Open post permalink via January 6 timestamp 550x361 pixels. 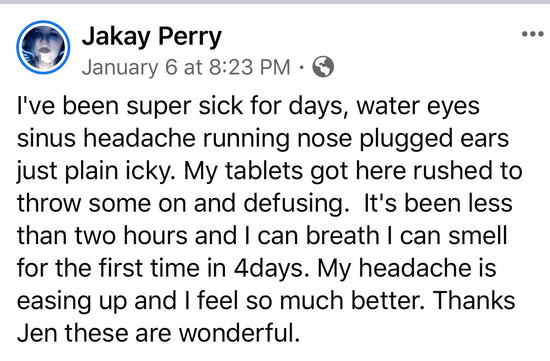pos(186,67)
